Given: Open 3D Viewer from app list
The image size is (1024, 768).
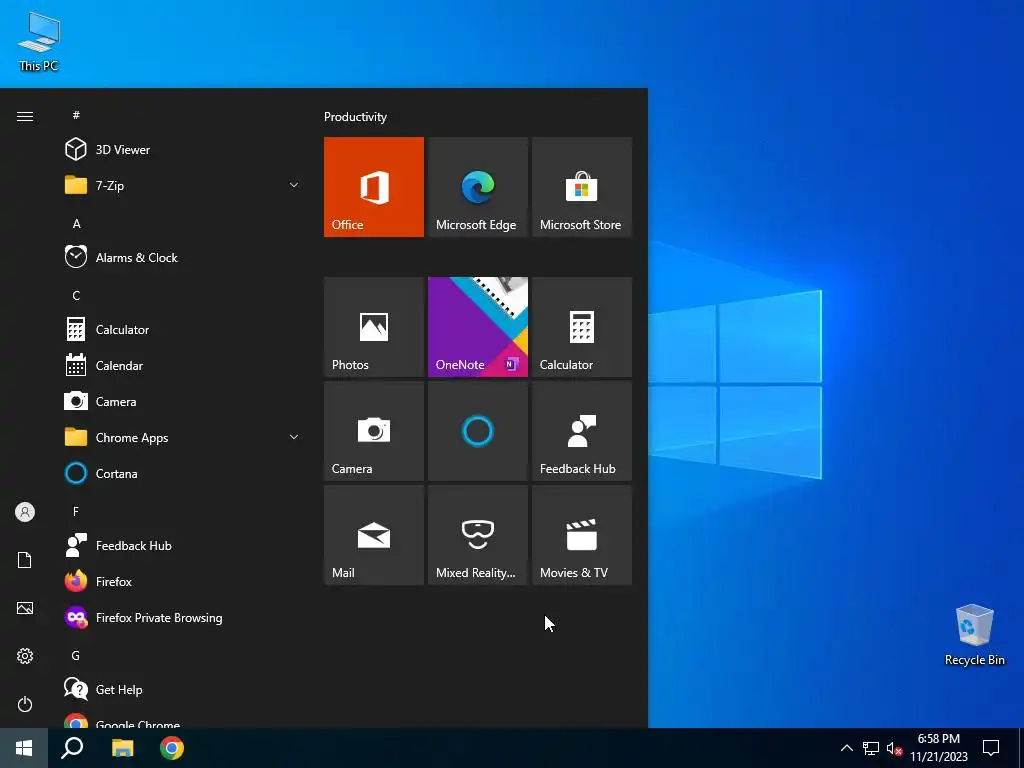Looking at the screenshot, I should [x=182, y=150].
